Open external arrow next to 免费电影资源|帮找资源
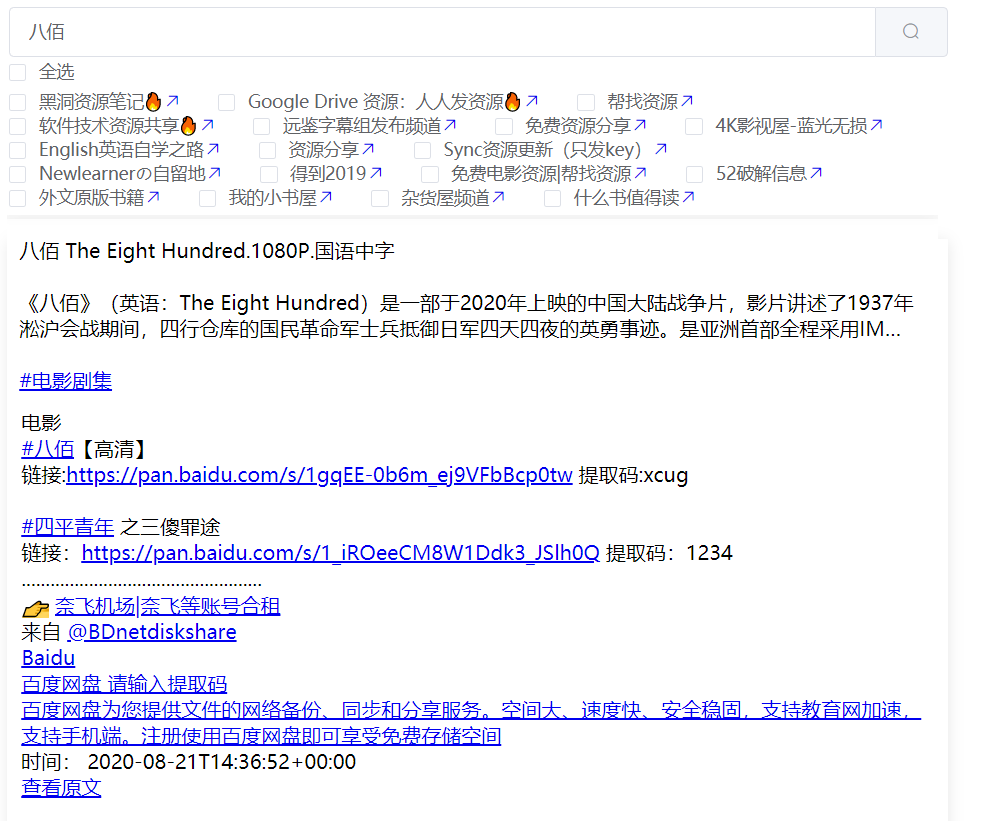Image resolution: width=990 pixels, height=821 pixels. click(641, 173)
